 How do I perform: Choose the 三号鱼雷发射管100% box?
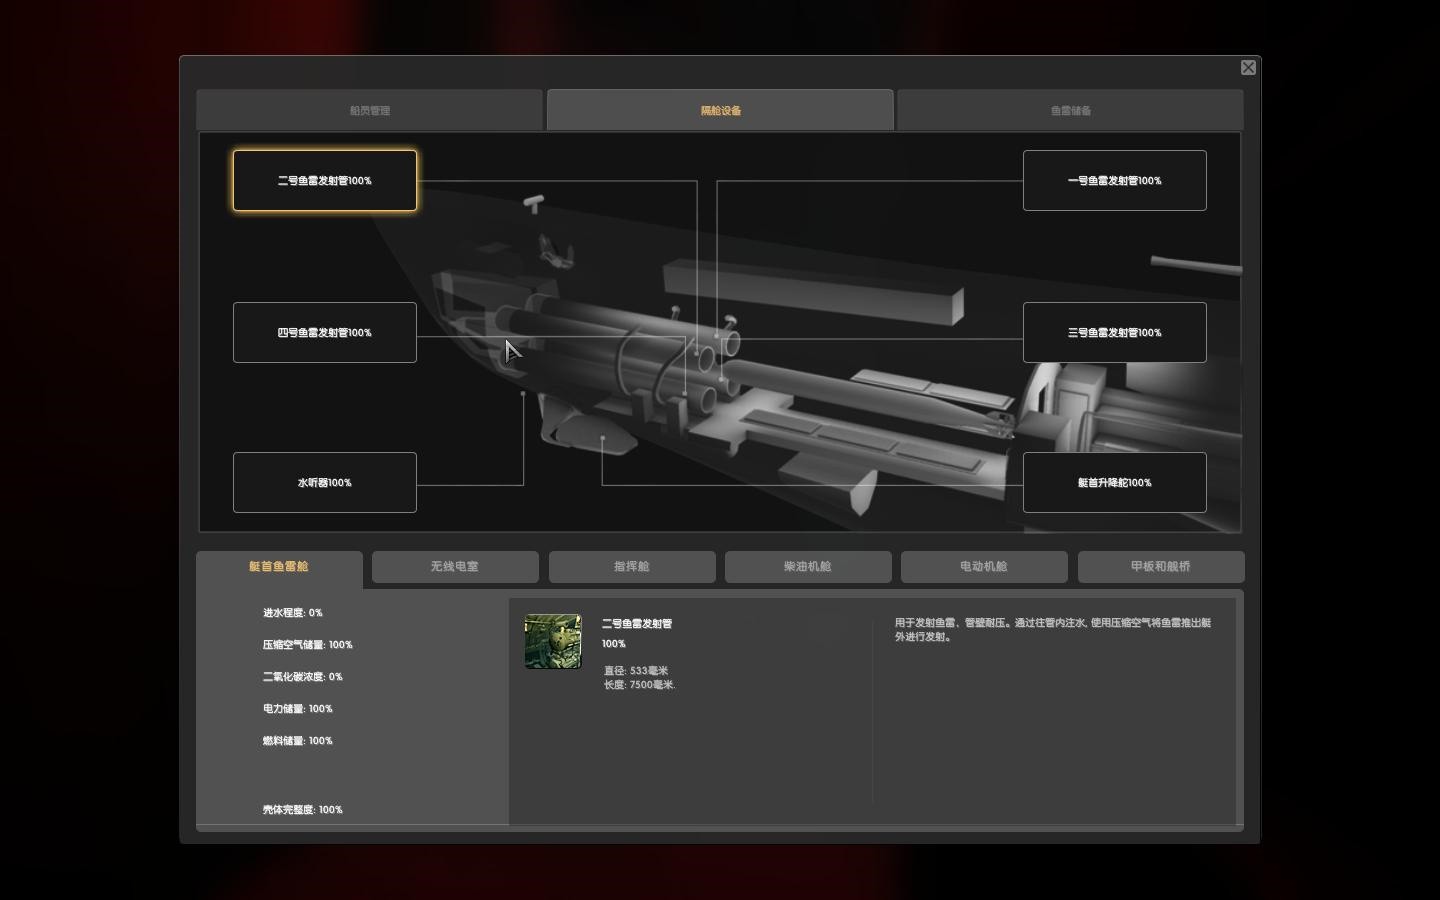click(1115, 332)
